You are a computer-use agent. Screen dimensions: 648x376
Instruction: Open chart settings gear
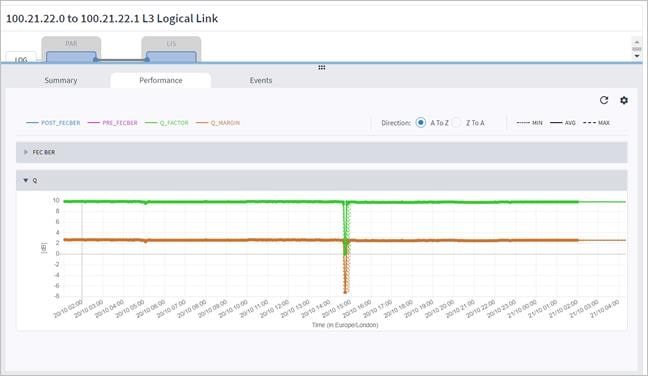(624, 100)
